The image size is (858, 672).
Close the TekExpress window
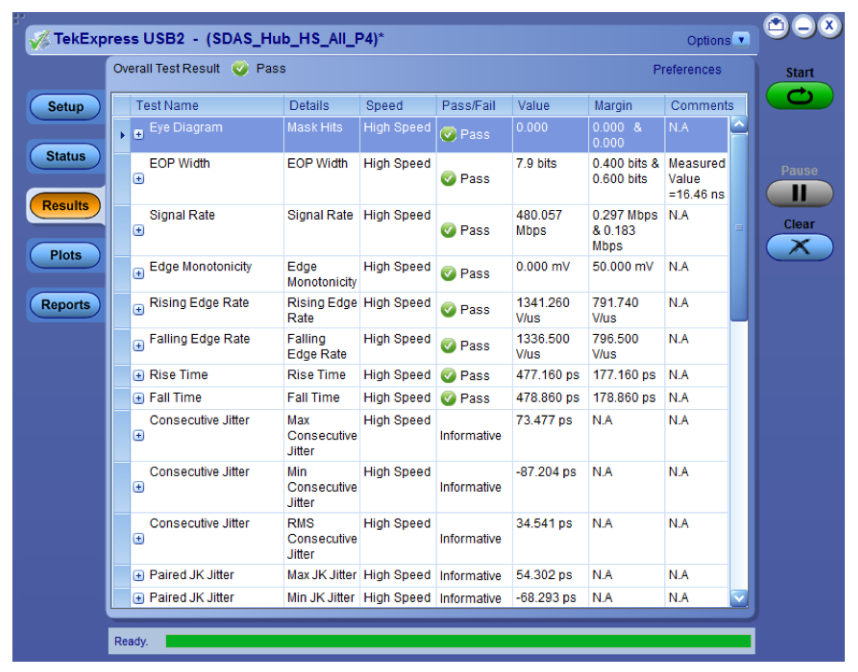tap(830, 25)
